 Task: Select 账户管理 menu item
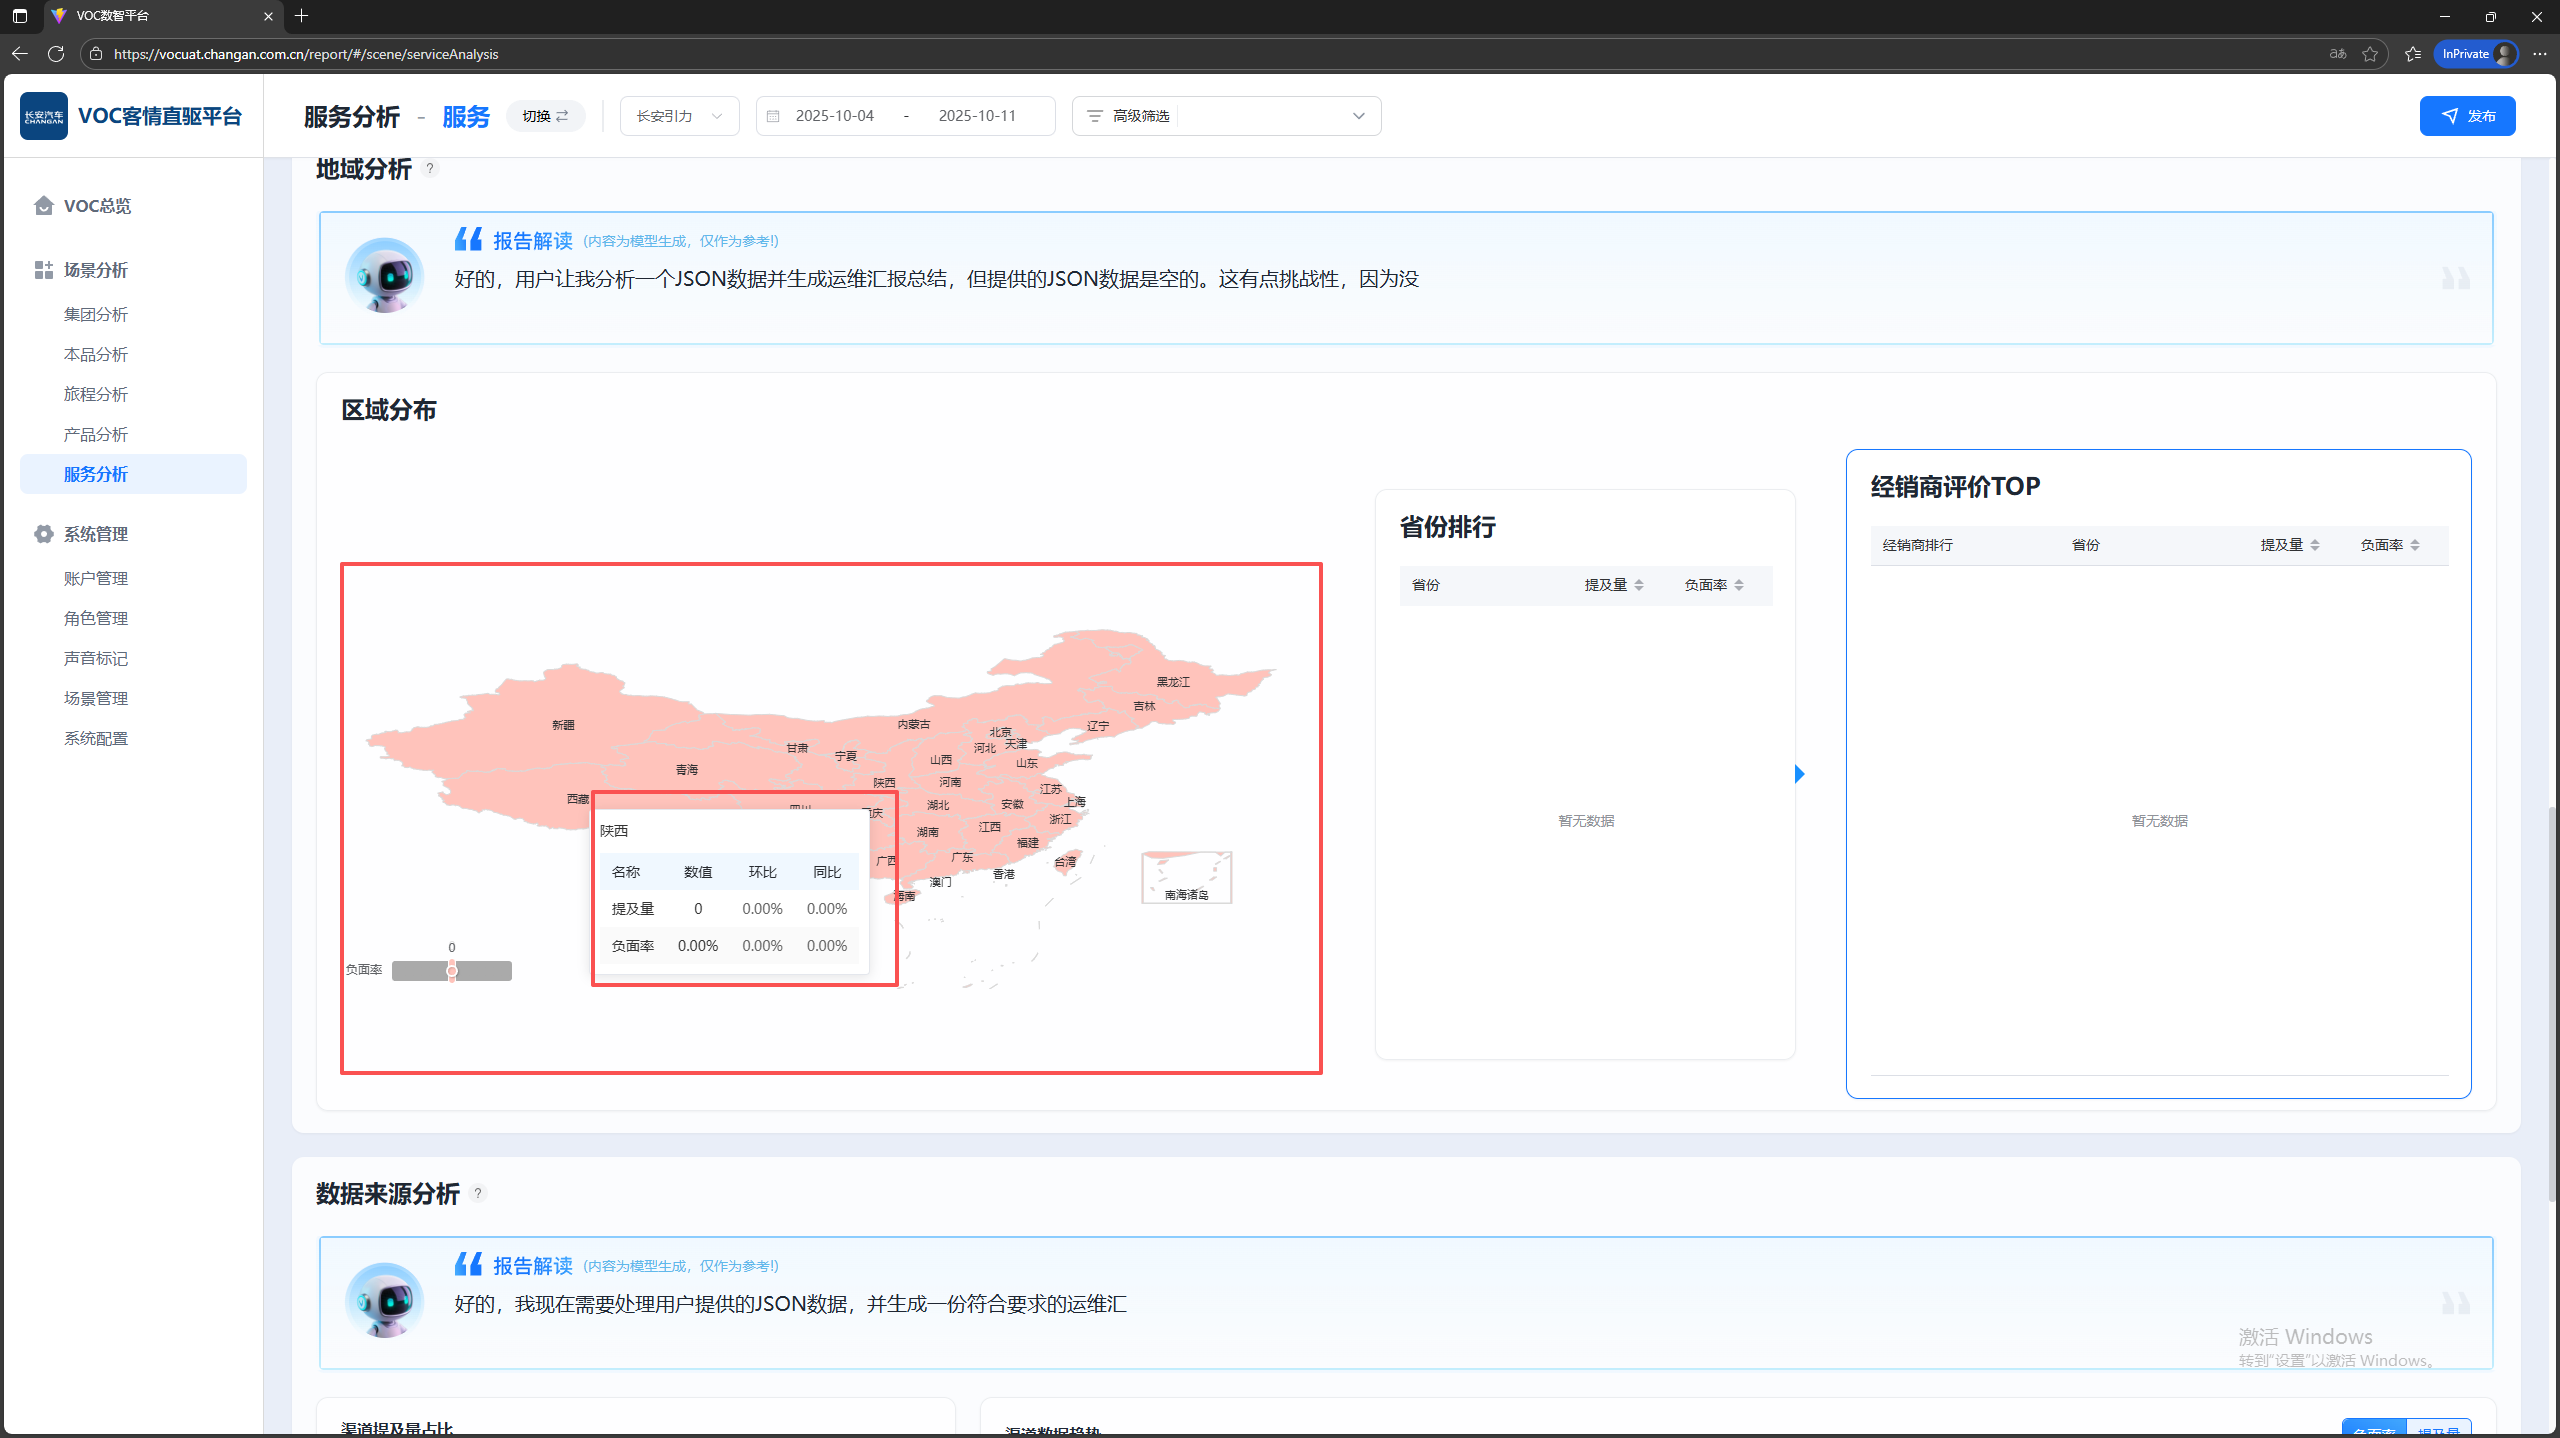click(96, 578)
